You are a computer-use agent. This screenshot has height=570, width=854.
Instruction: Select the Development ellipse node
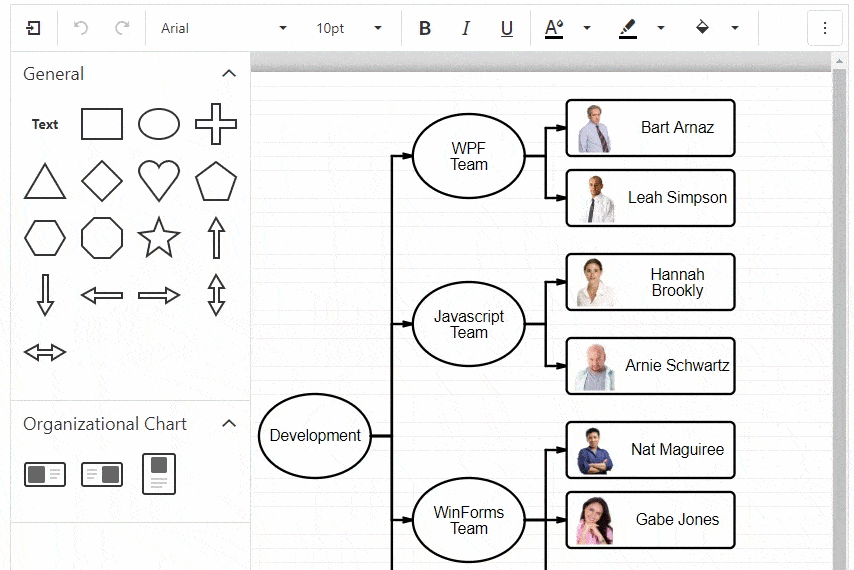pyautogui.click(x=315, y=436)
